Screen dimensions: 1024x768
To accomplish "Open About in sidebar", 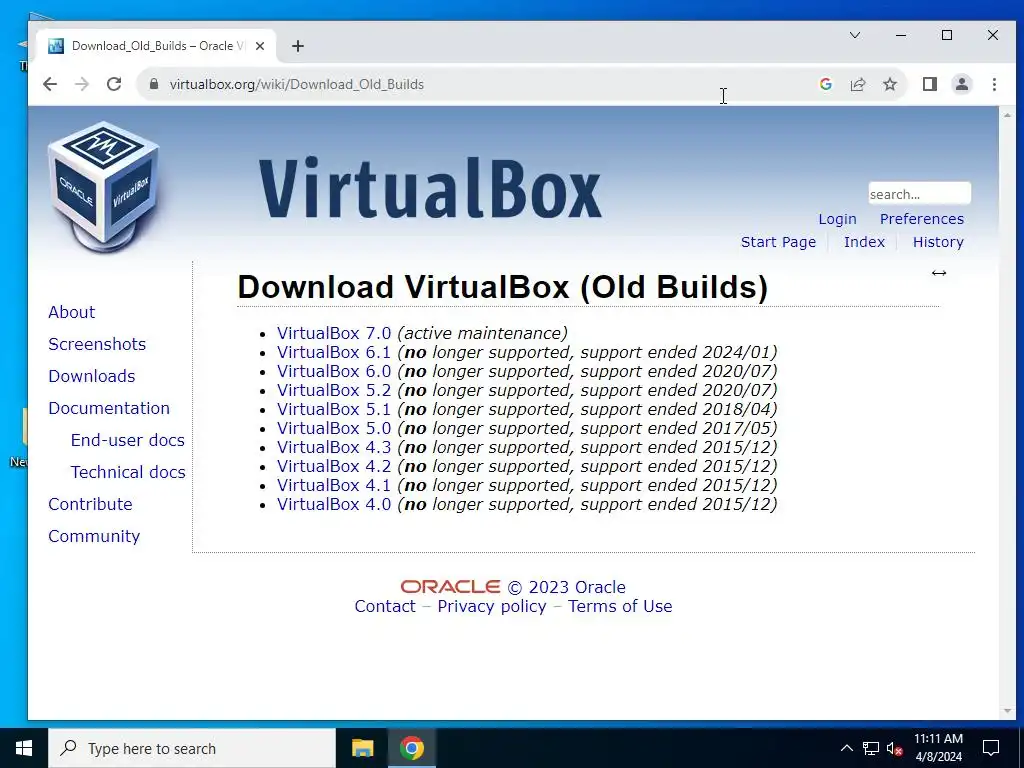I will (72, 312).
